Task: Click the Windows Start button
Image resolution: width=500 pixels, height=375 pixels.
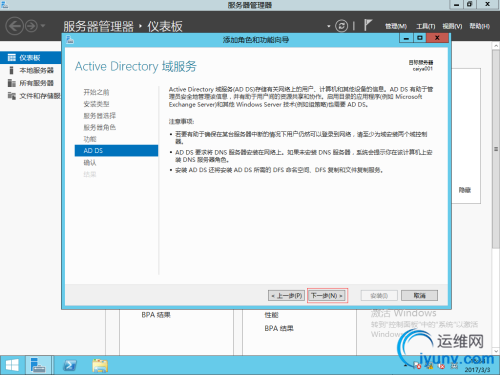Action: point(12,365)
